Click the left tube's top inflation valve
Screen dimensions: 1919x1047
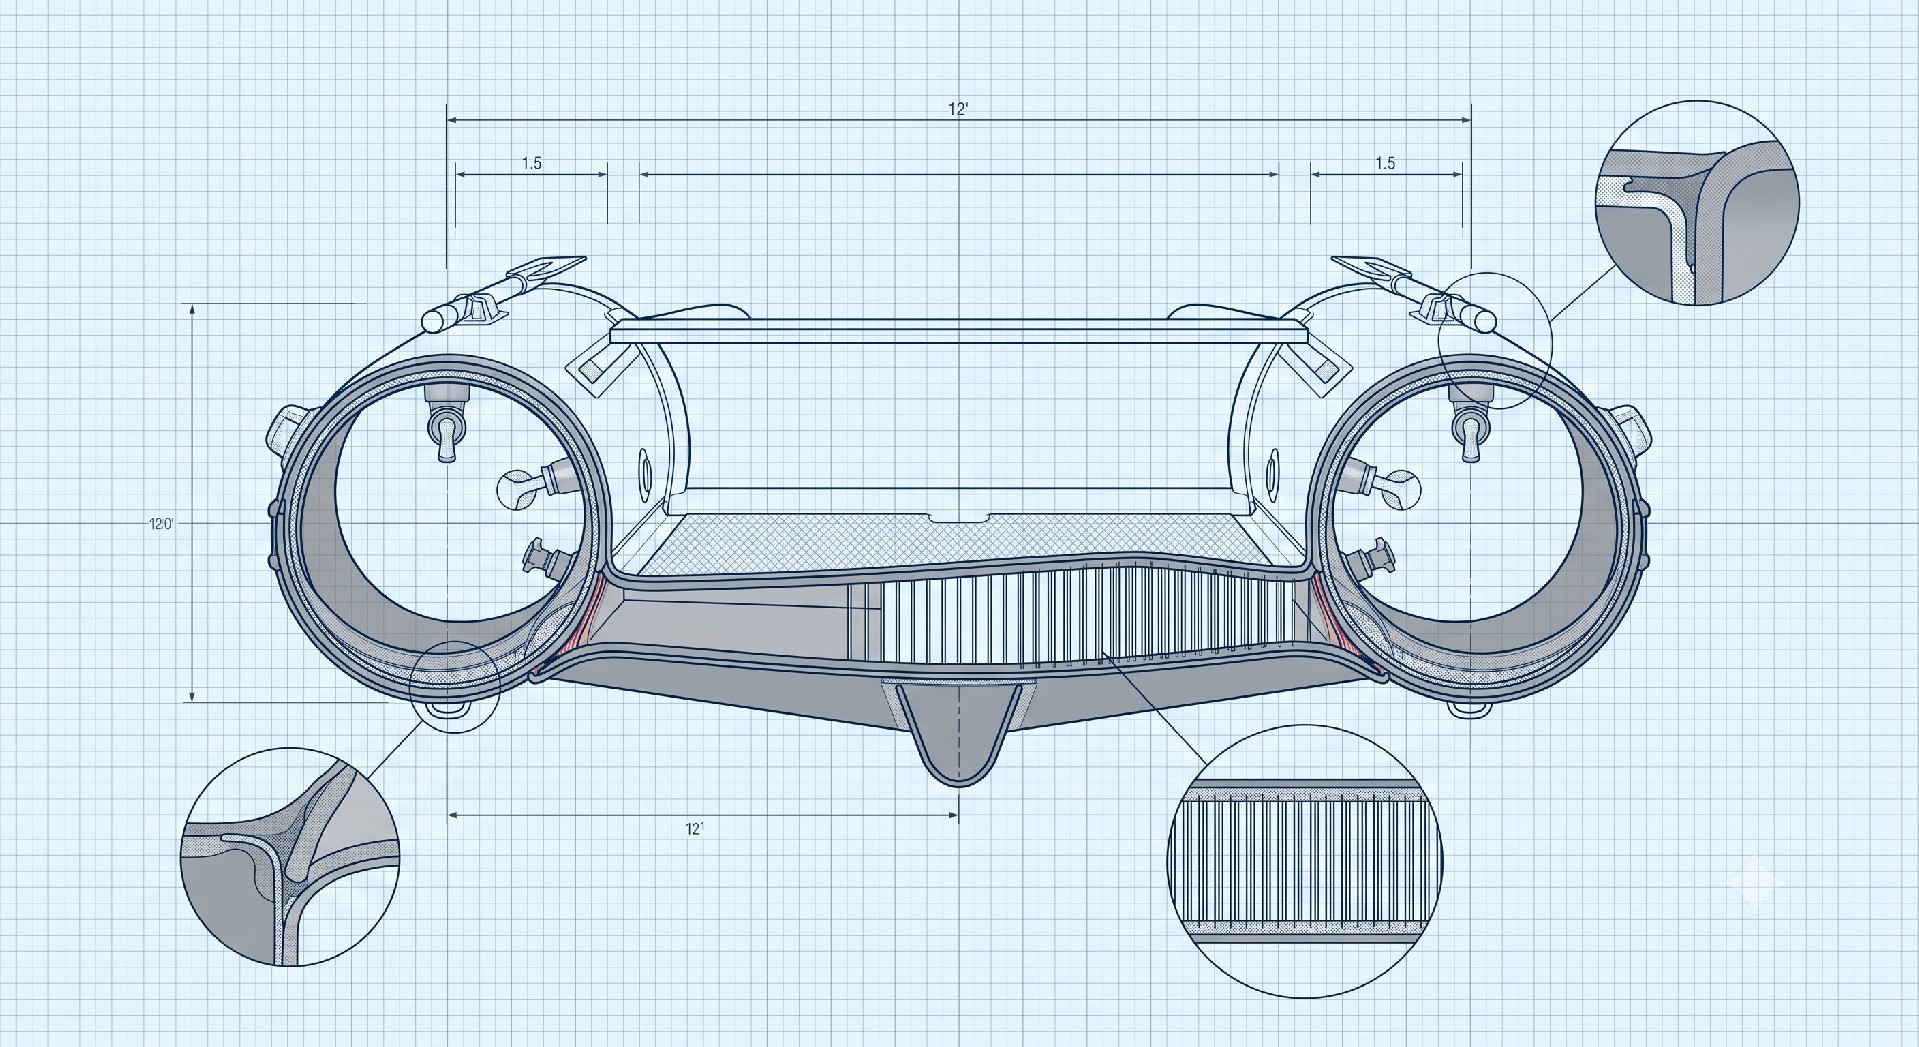coord(447,424)
